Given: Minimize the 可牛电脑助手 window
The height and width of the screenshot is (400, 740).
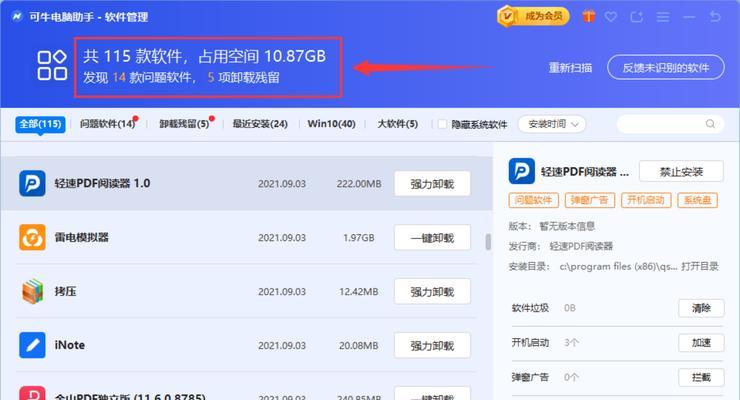Looking at the screenshot, I should pos(689,17).
